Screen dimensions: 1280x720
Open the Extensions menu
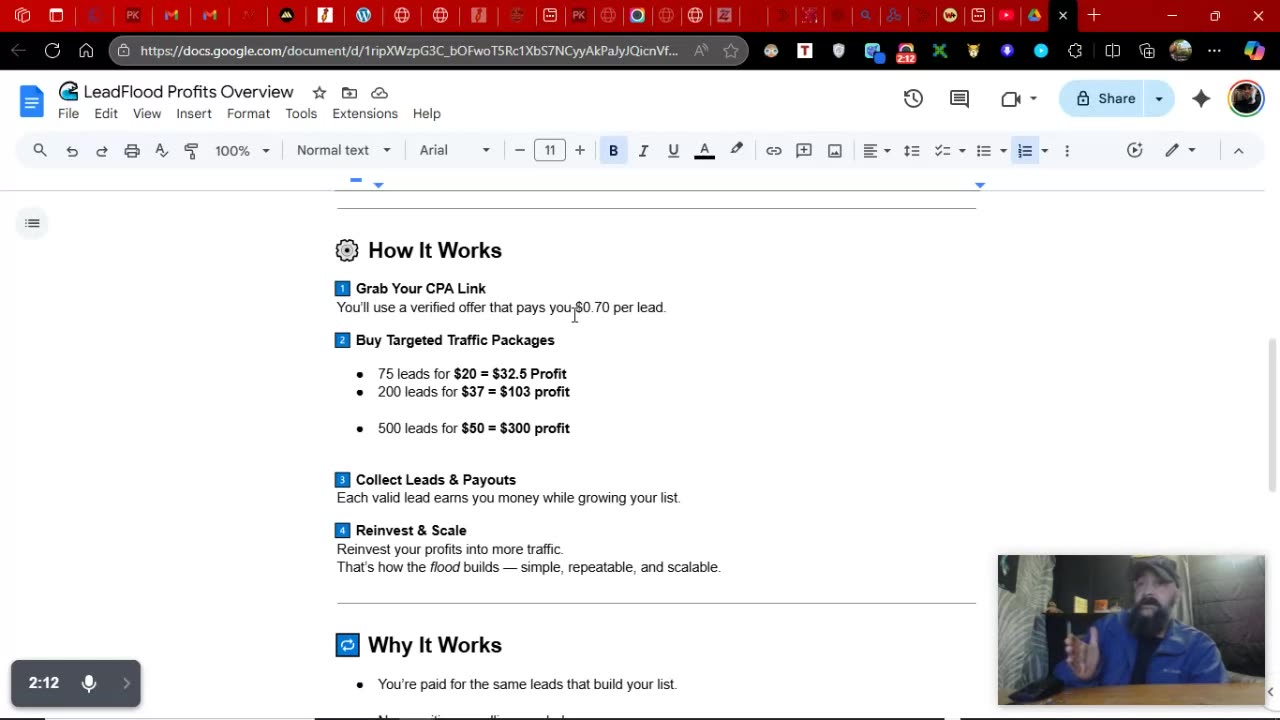pos(365,114)
